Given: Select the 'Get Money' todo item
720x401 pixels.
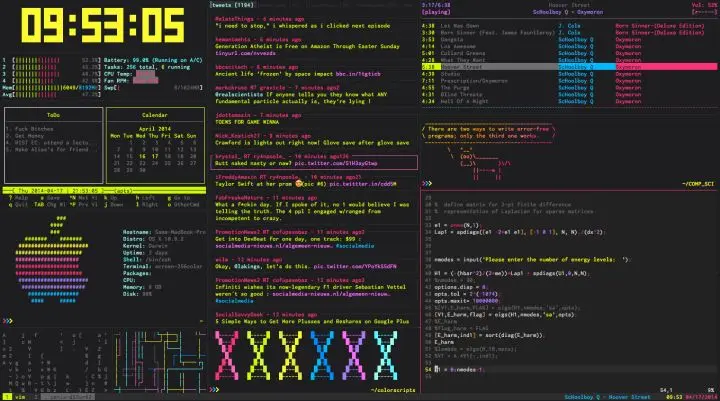Looking at the screenshot, I should coord(26,136).
